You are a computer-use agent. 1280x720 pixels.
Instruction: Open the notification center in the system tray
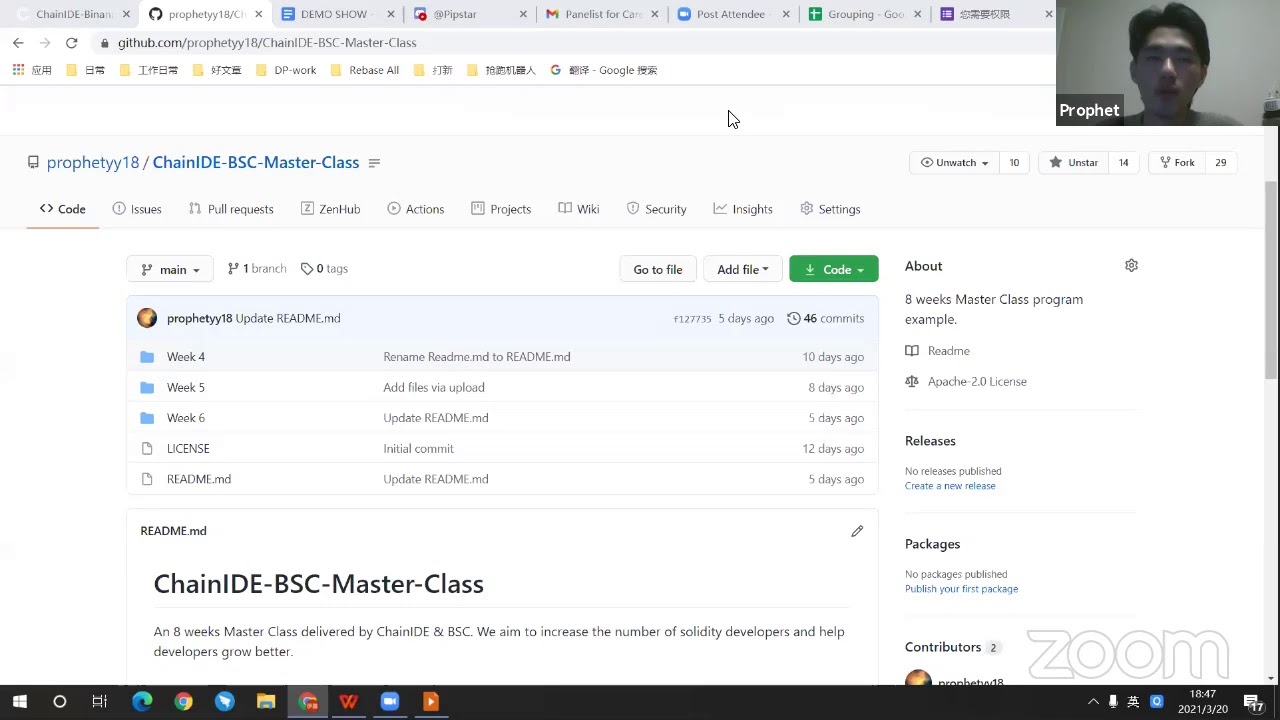point(1253,702)
